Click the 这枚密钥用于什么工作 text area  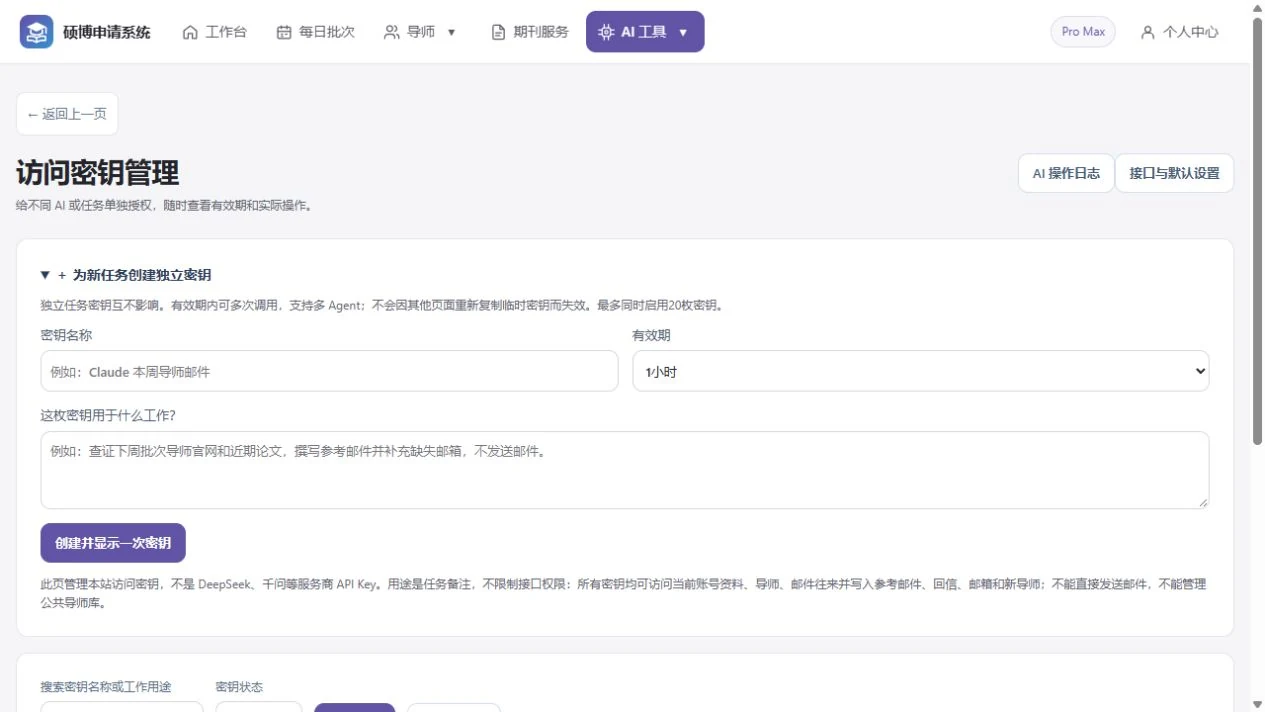(625, 470)
